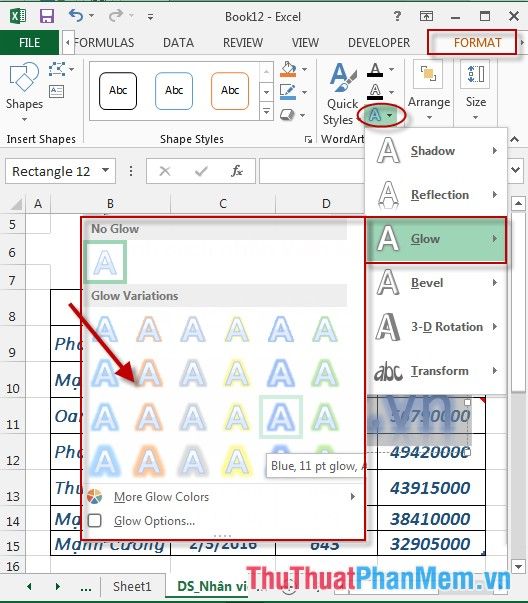The width and height of the screenshot is (528, 603).
Task: Open the Name Box dropdown arrow
Action: coord(105,170)
